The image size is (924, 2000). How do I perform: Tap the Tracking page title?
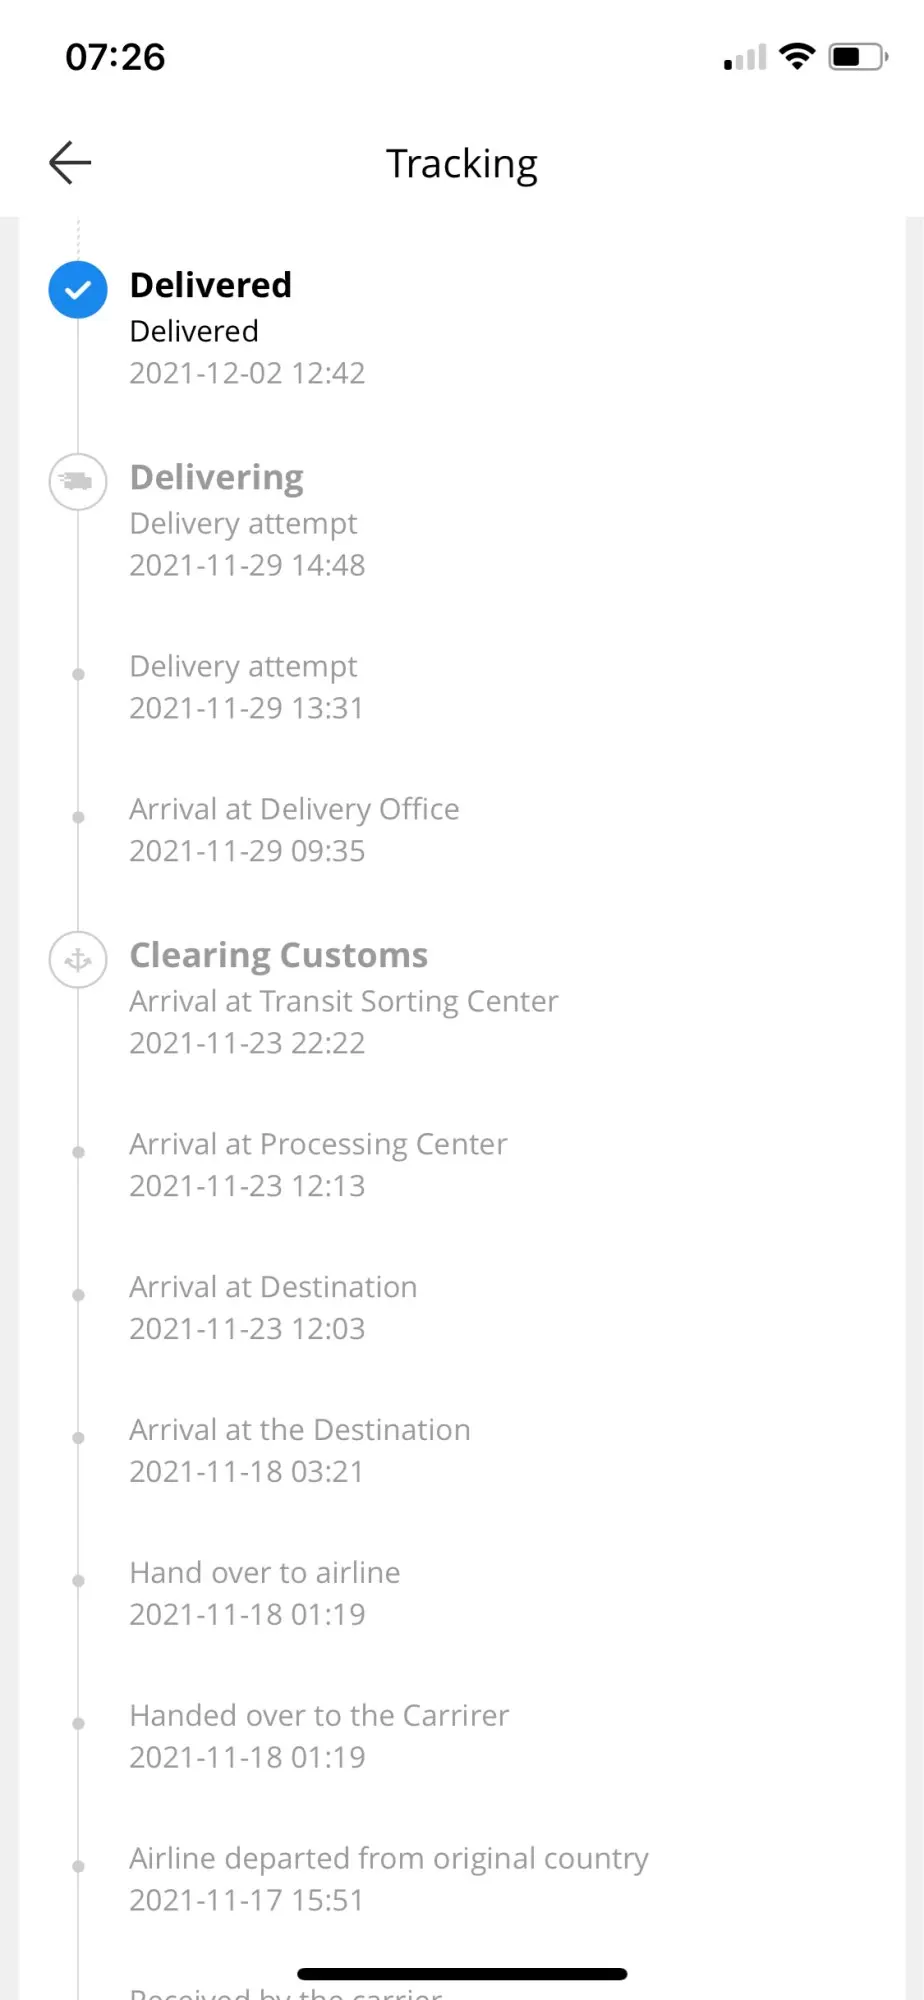tap(462, 164)
